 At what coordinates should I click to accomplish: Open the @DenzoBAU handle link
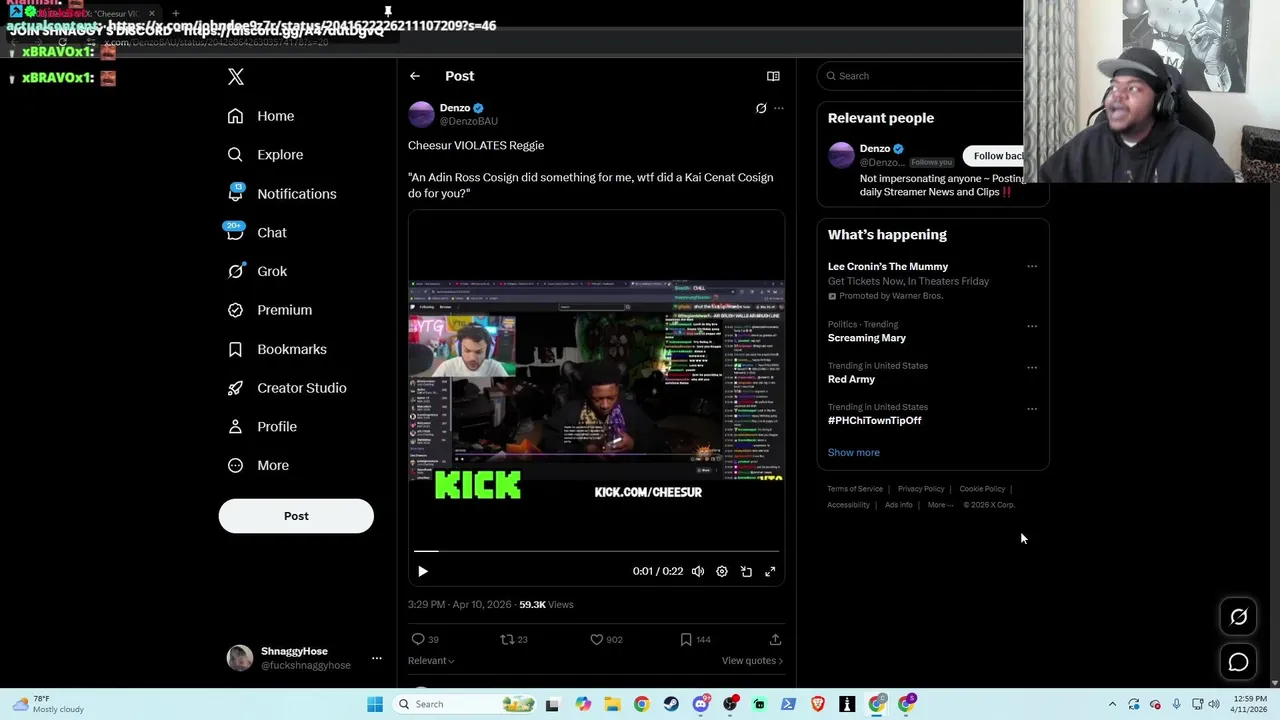(469, 121)
